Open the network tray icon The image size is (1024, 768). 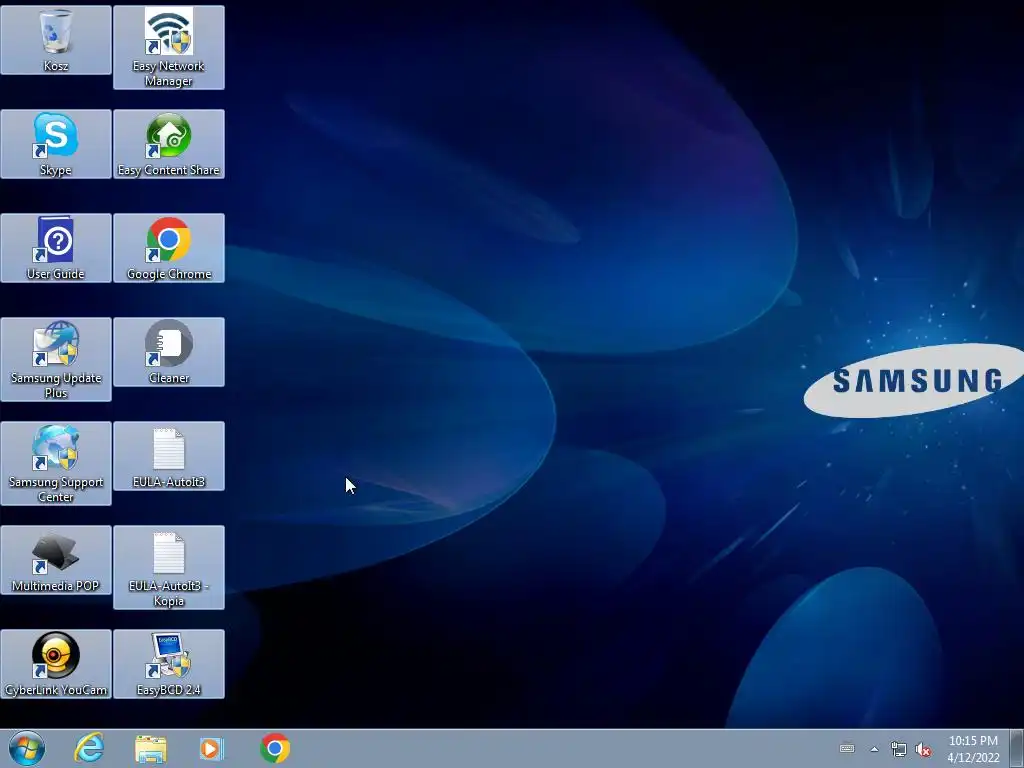(x=899, y=750)
